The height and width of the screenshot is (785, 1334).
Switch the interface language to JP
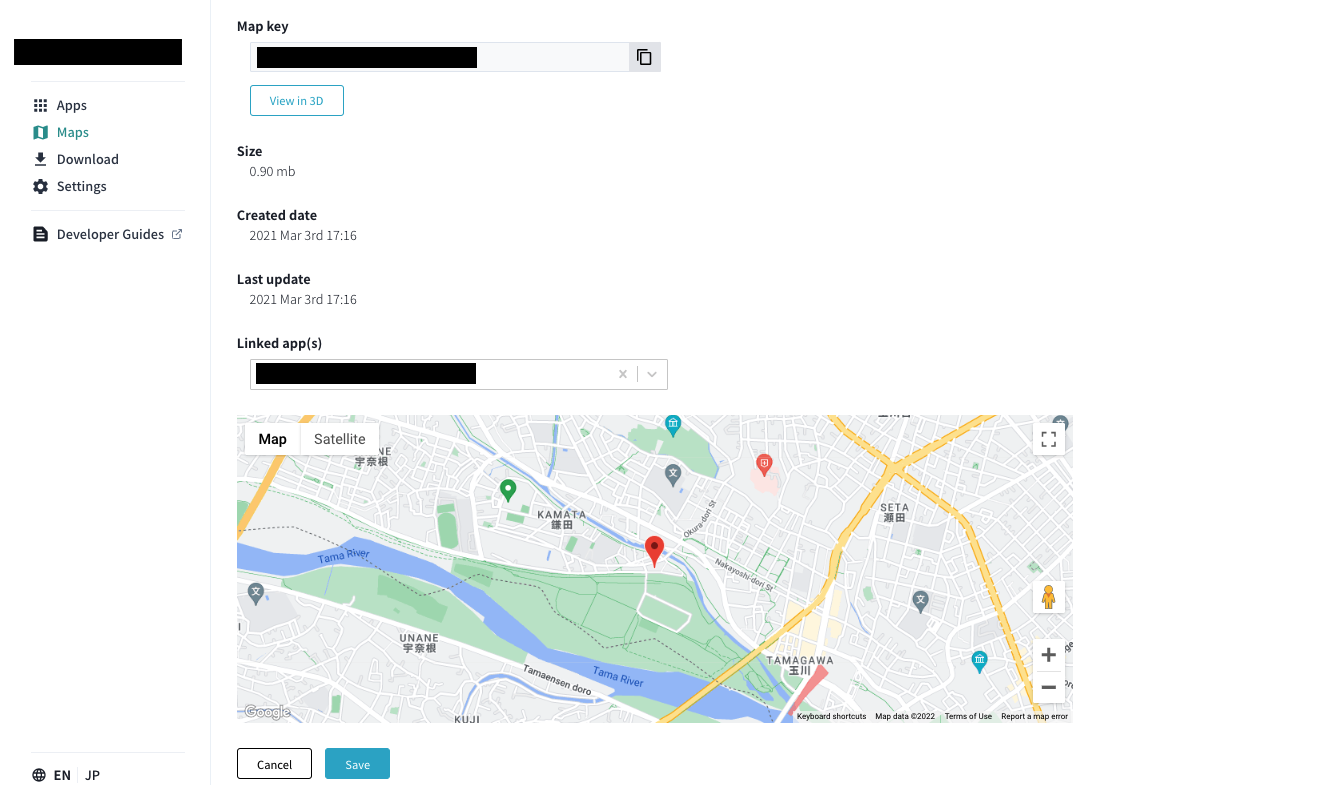[91, 774]
